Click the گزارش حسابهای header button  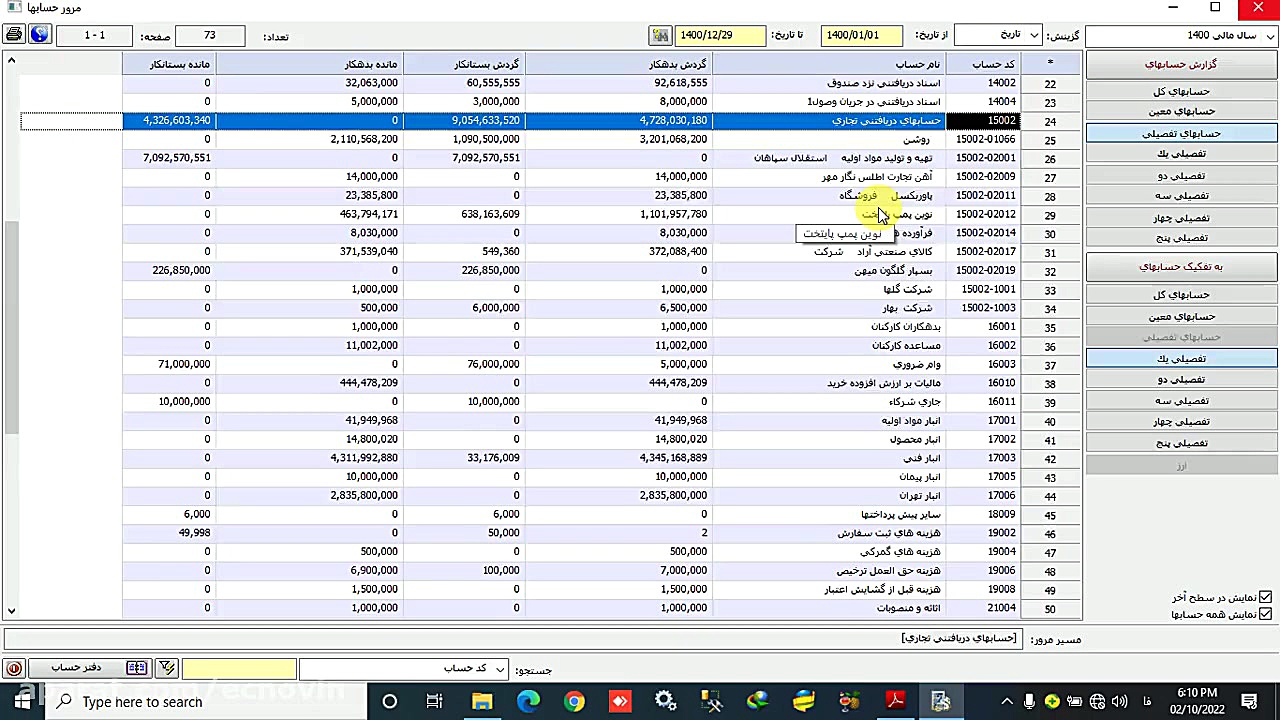[x=1181, y=64]
